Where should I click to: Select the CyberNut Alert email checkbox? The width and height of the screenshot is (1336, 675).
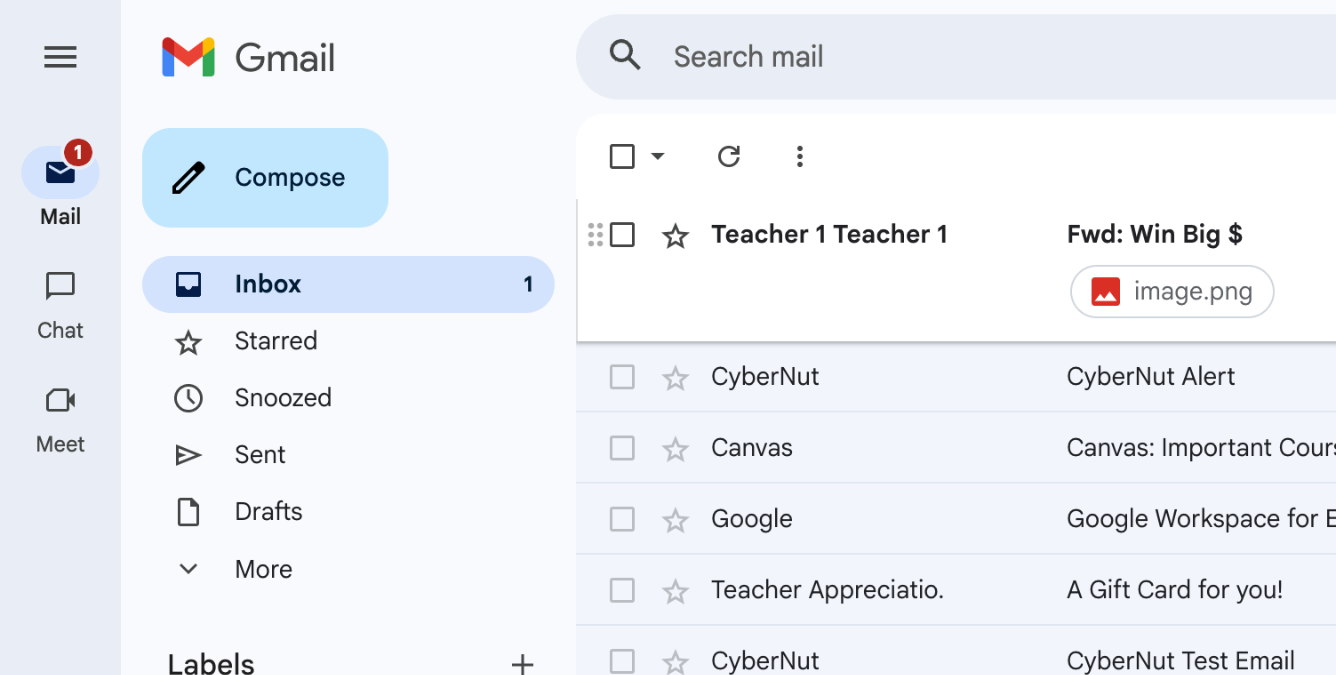(622, 377)
